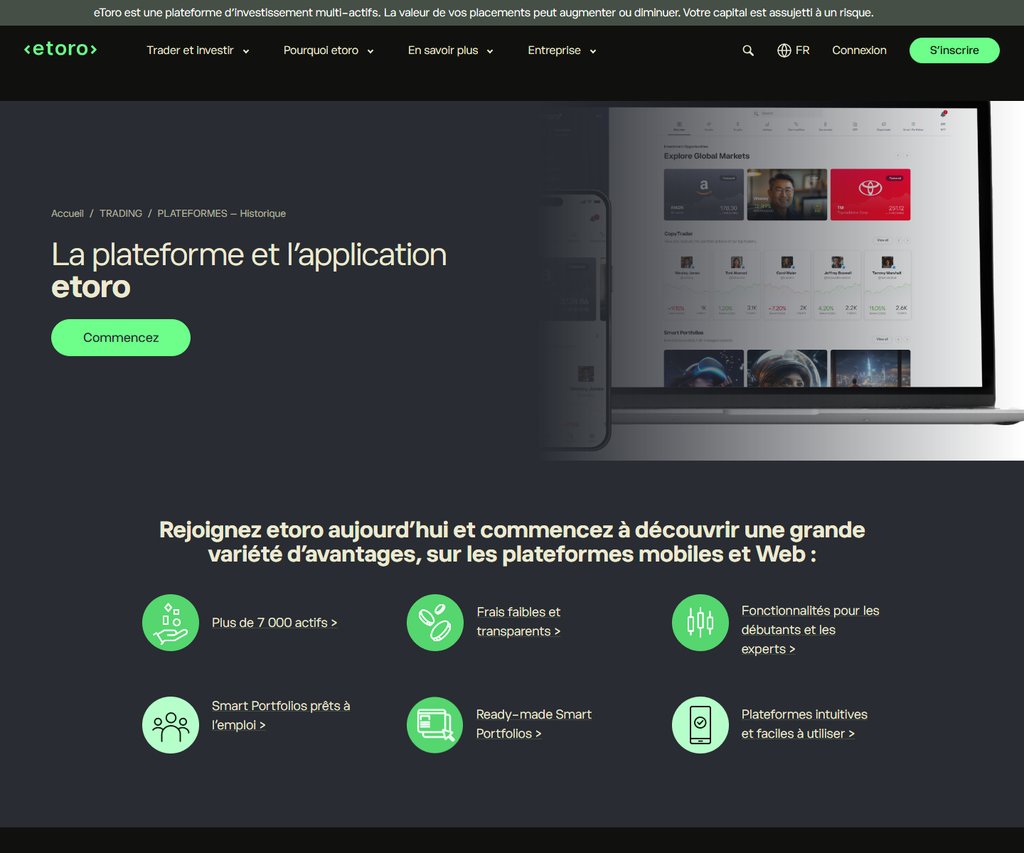Go to TRADING breadcrumb

121,214
